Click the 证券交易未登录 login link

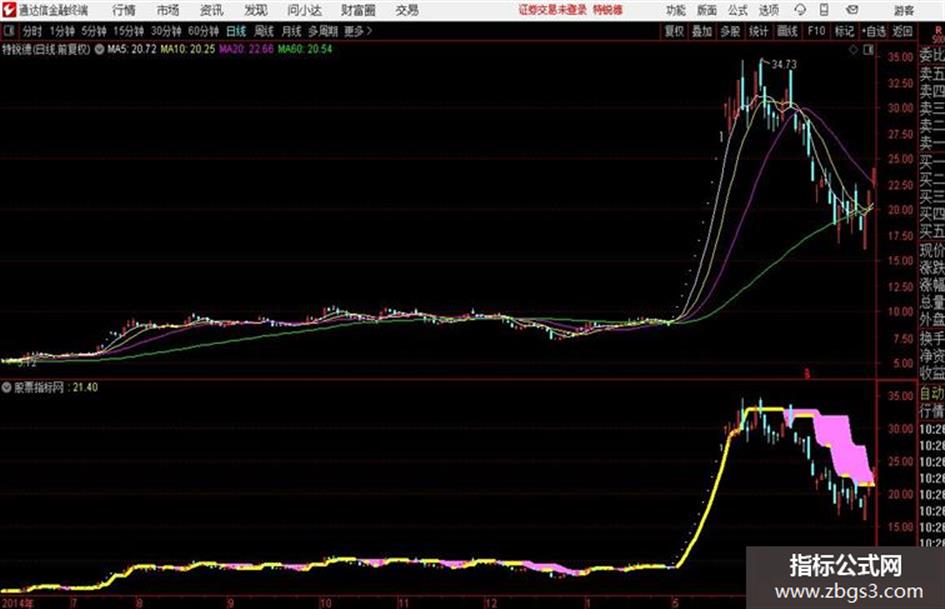click(x=553, y=10)
